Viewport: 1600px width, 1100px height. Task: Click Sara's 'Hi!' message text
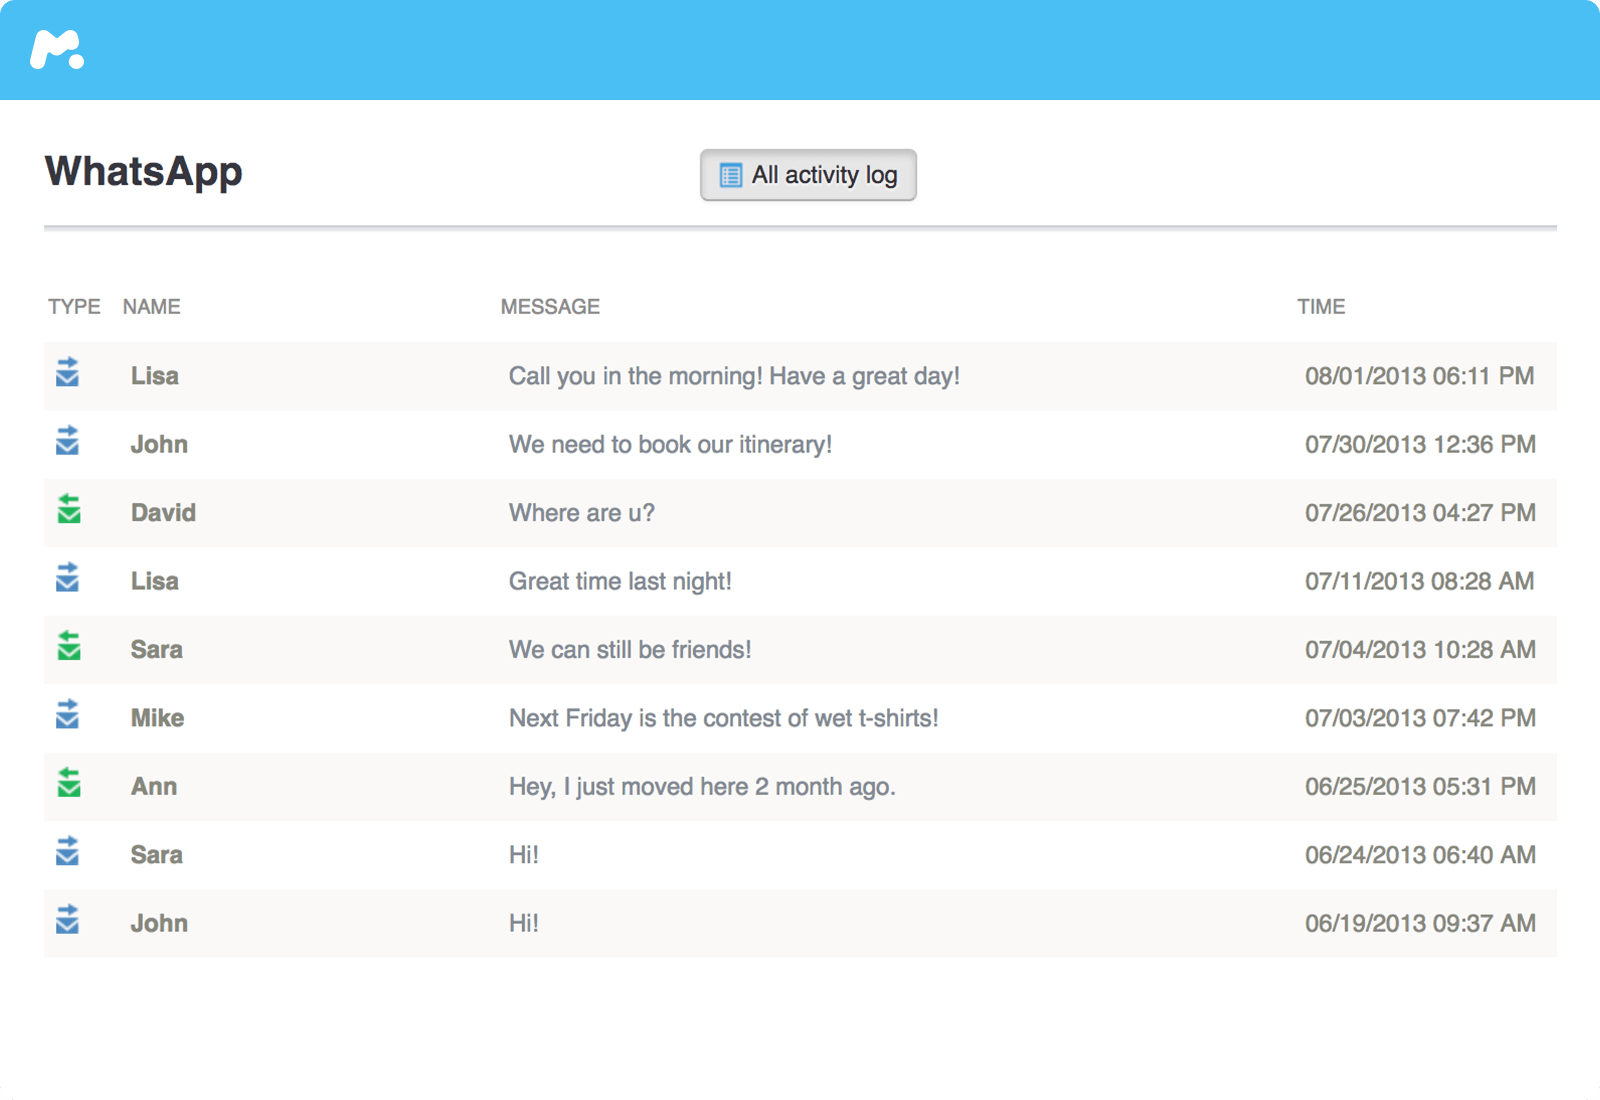[x=524, y=855]
